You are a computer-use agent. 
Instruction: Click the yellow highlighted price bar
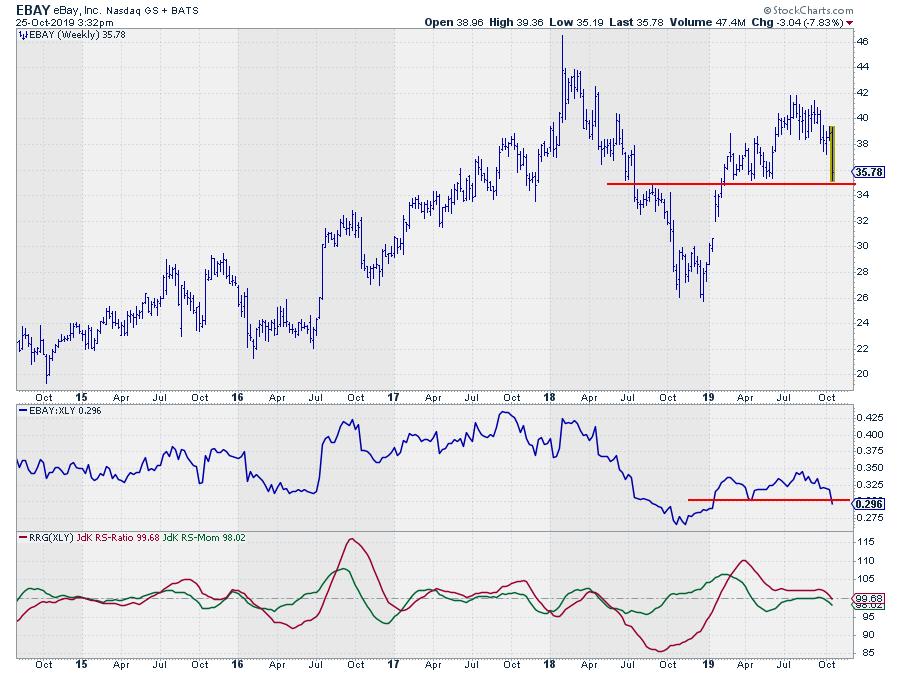pos(832,154)
